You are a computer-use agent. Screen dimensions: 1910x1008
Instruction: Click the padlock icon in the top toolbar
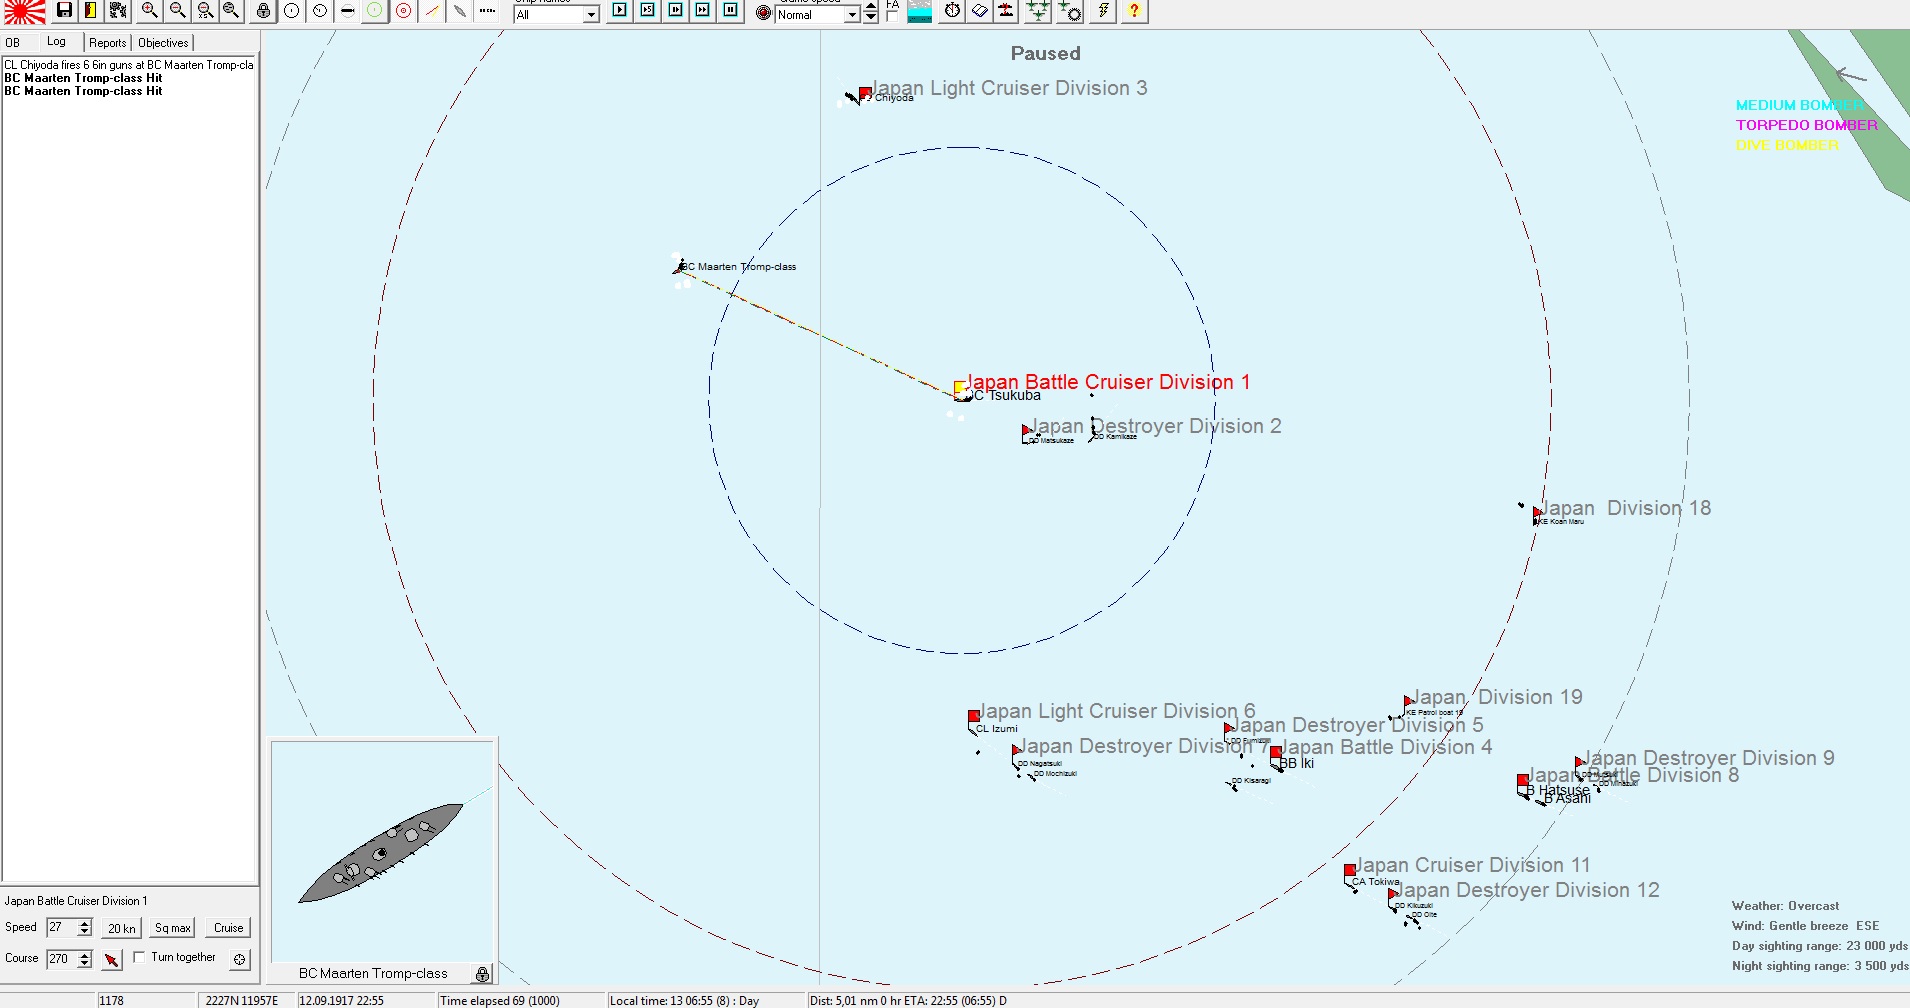click(x=263, y=11)
